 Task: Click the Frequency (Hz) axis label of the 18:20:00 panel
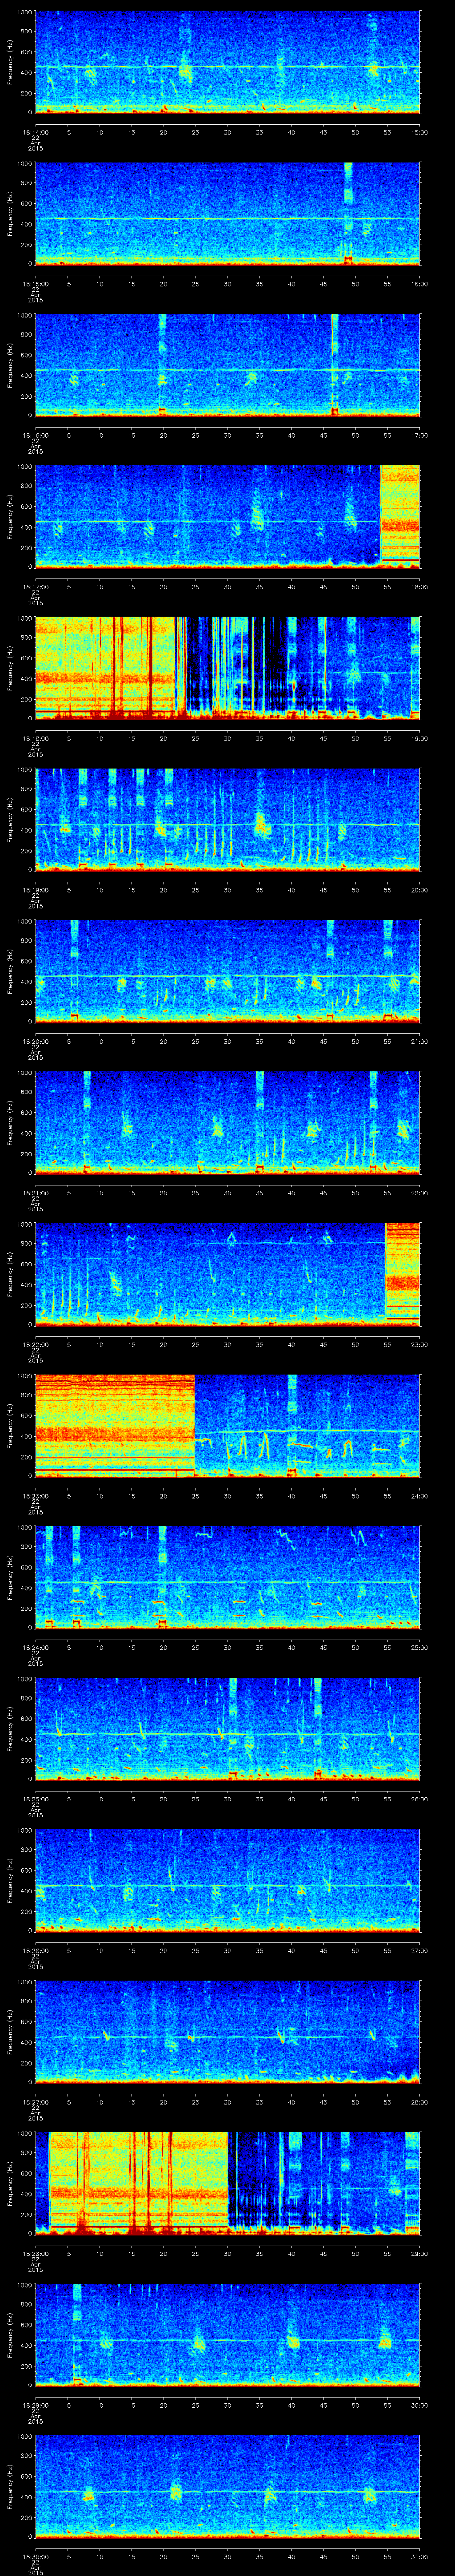(x=10, y=971)
